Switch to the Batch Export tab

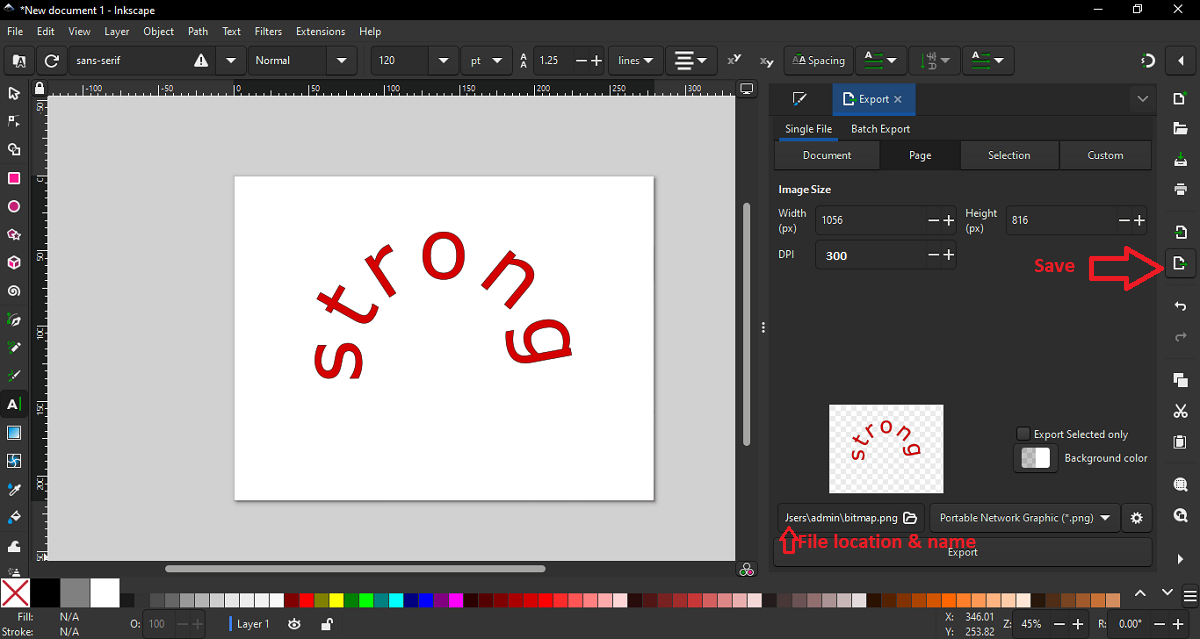coord(880,128)
